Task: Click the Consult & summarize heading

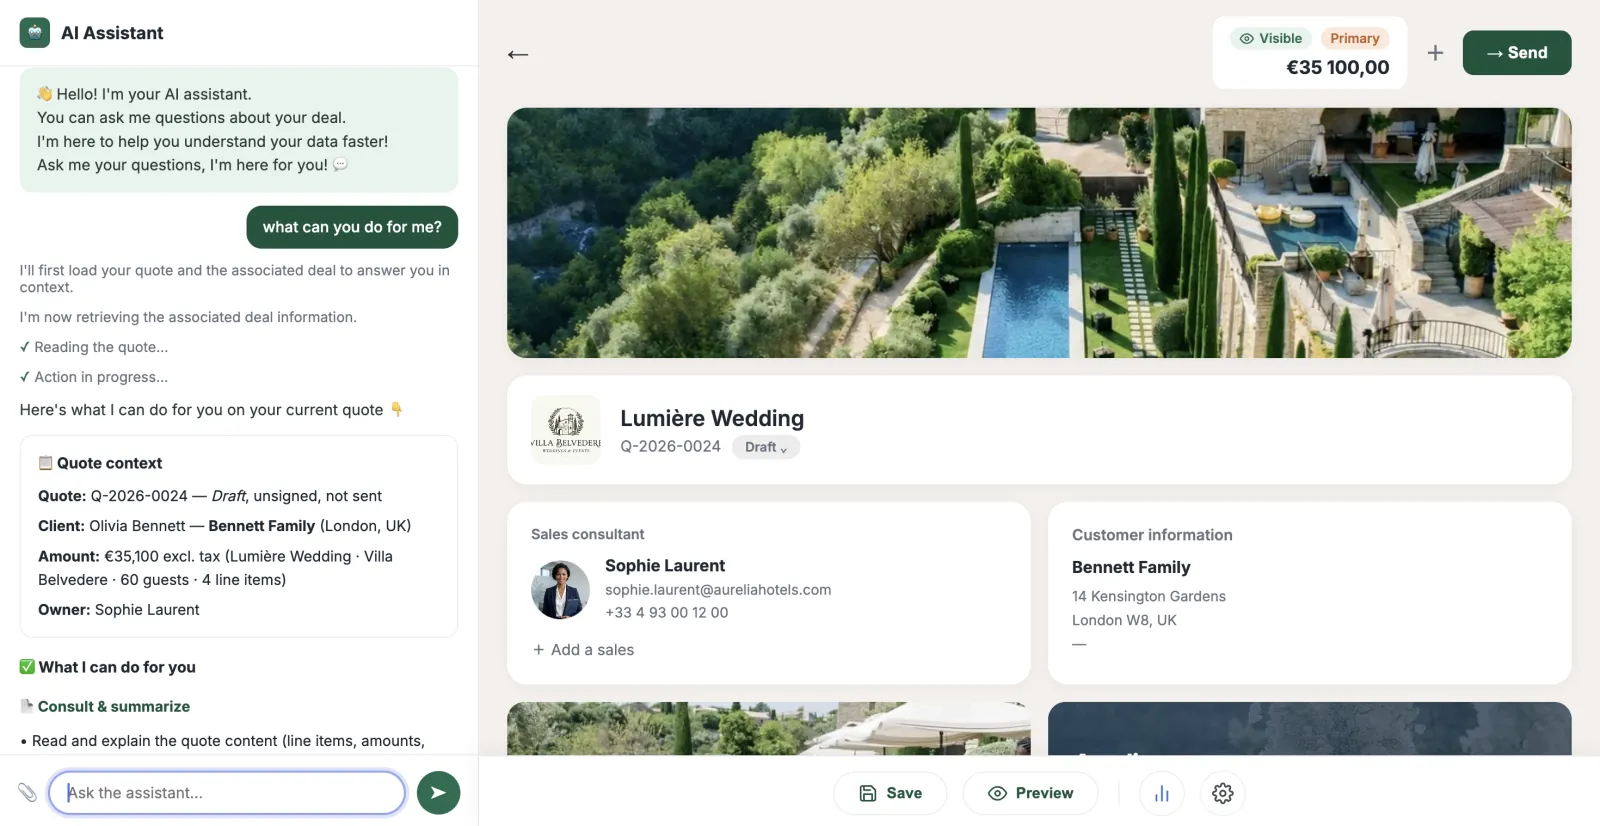Action: point(114,706)
